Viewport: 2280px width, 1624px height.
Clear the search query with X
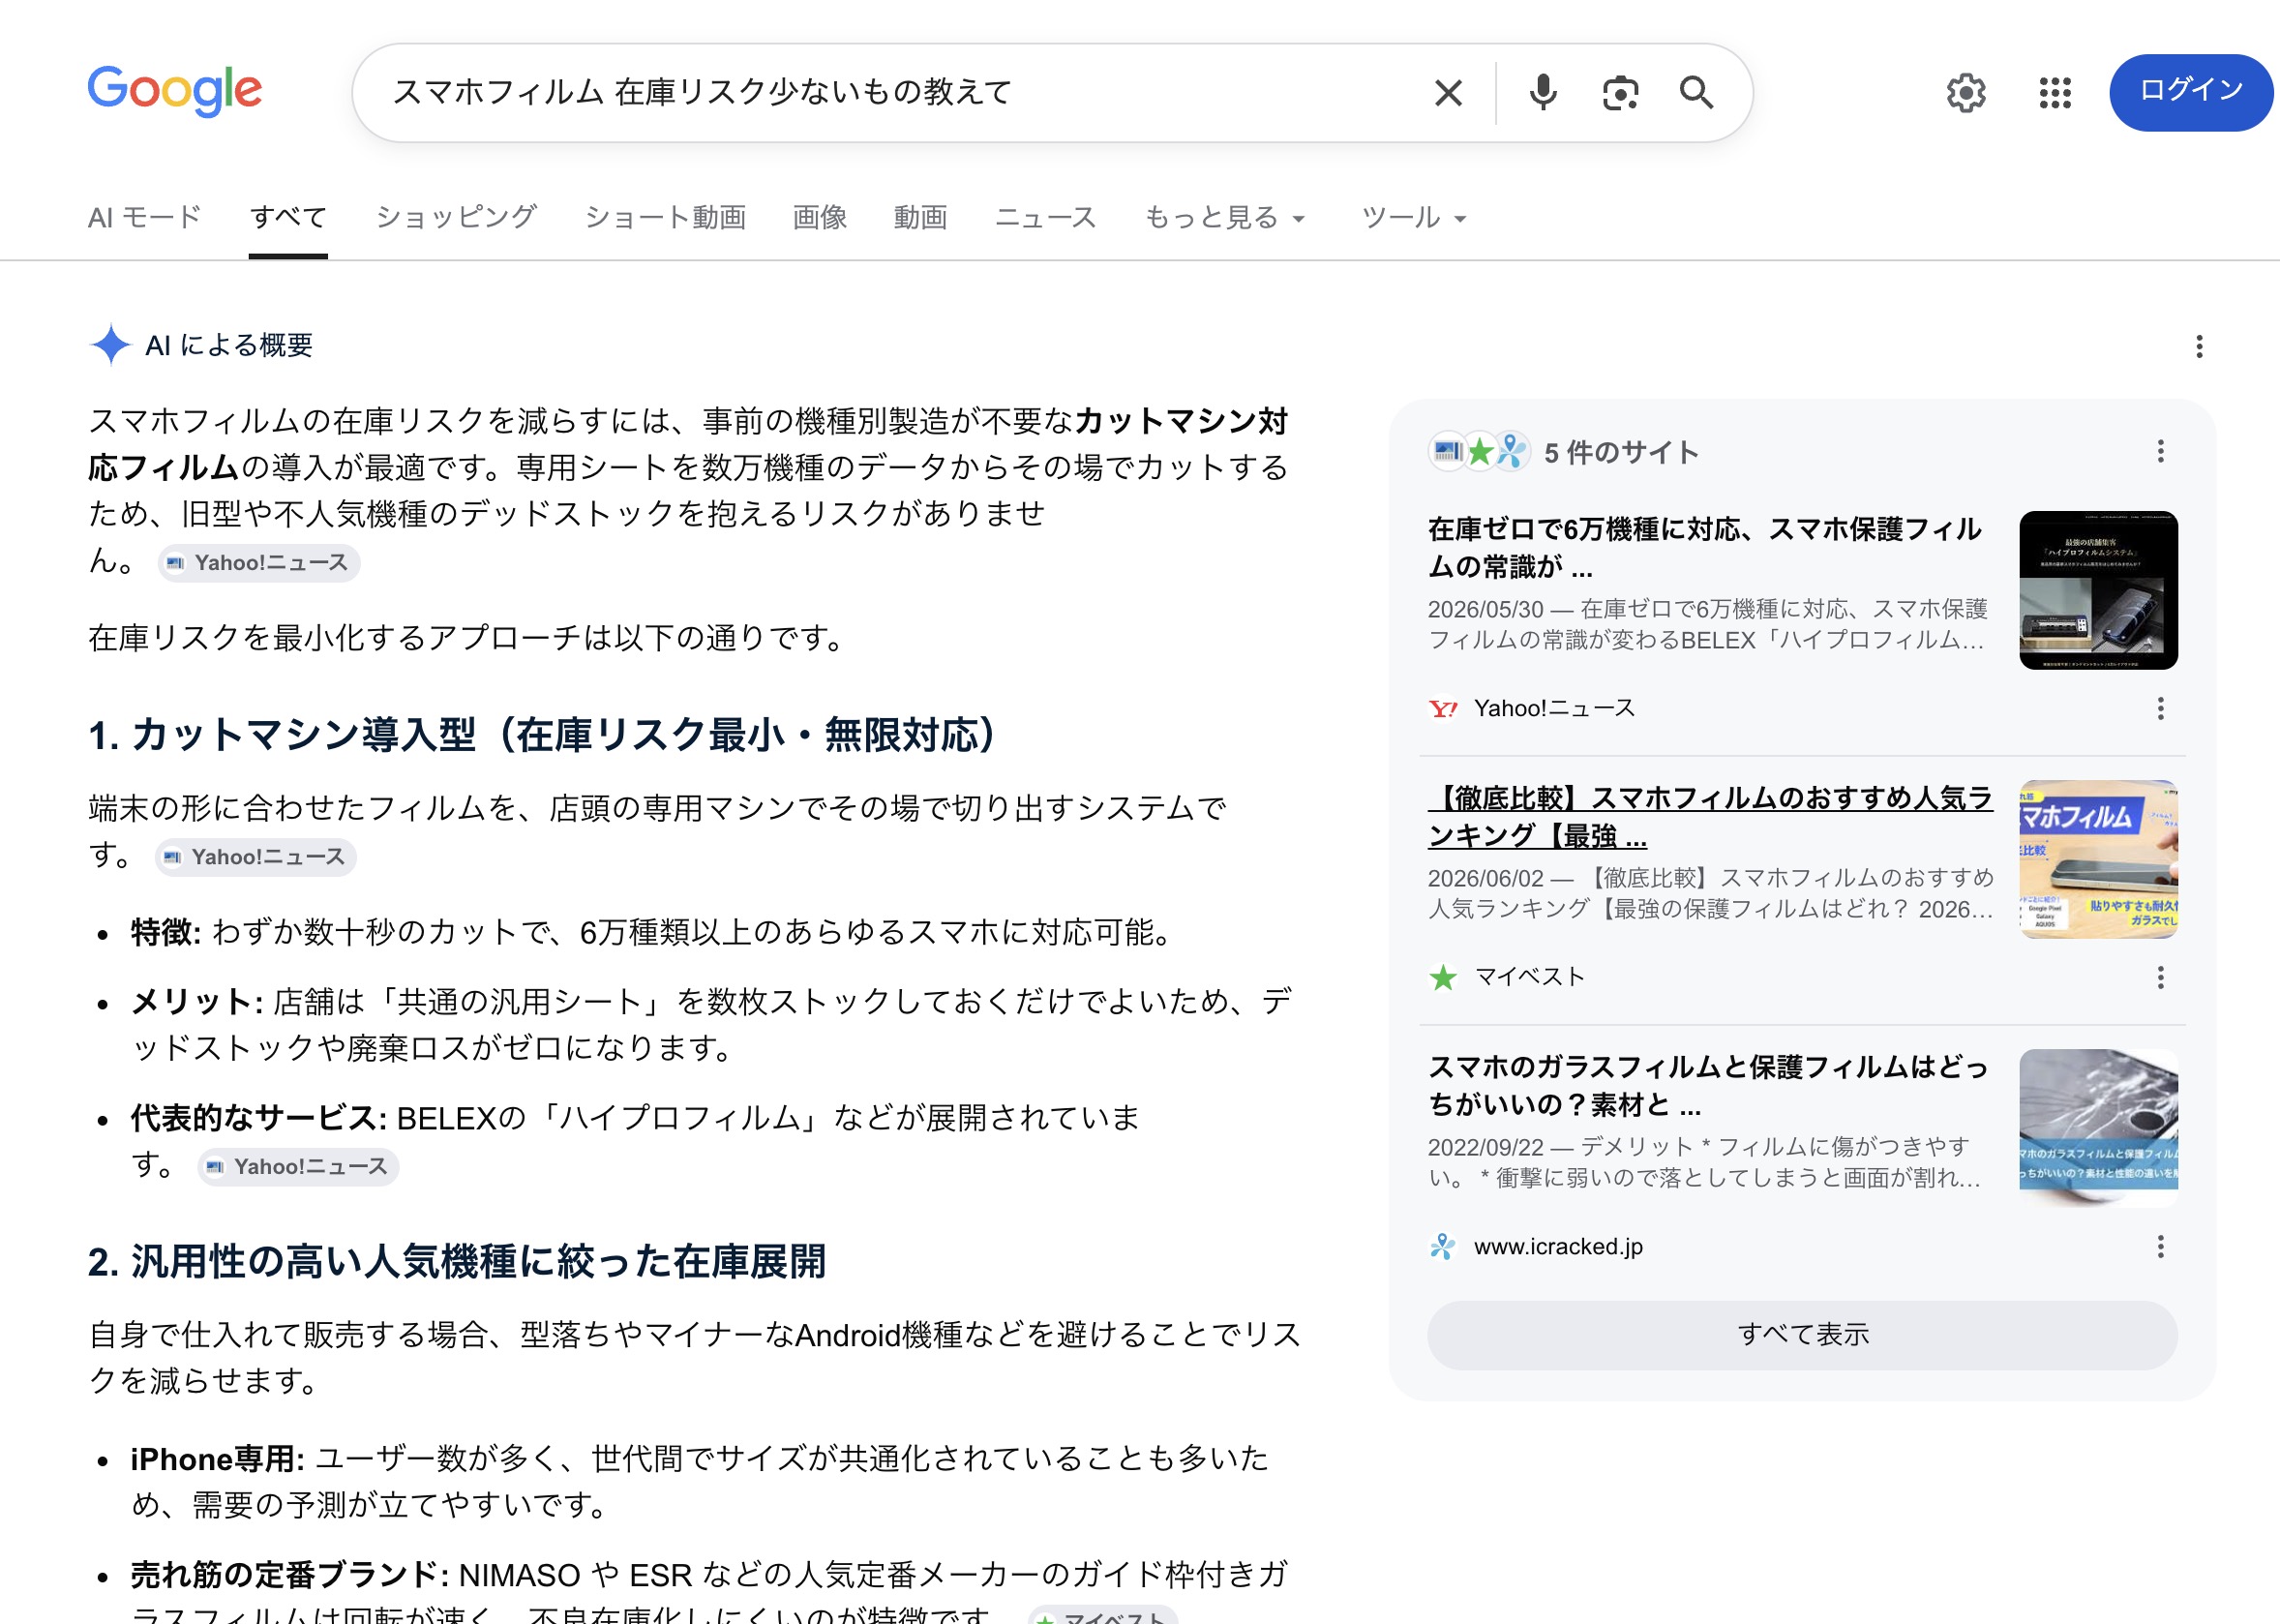point(1447,93)
